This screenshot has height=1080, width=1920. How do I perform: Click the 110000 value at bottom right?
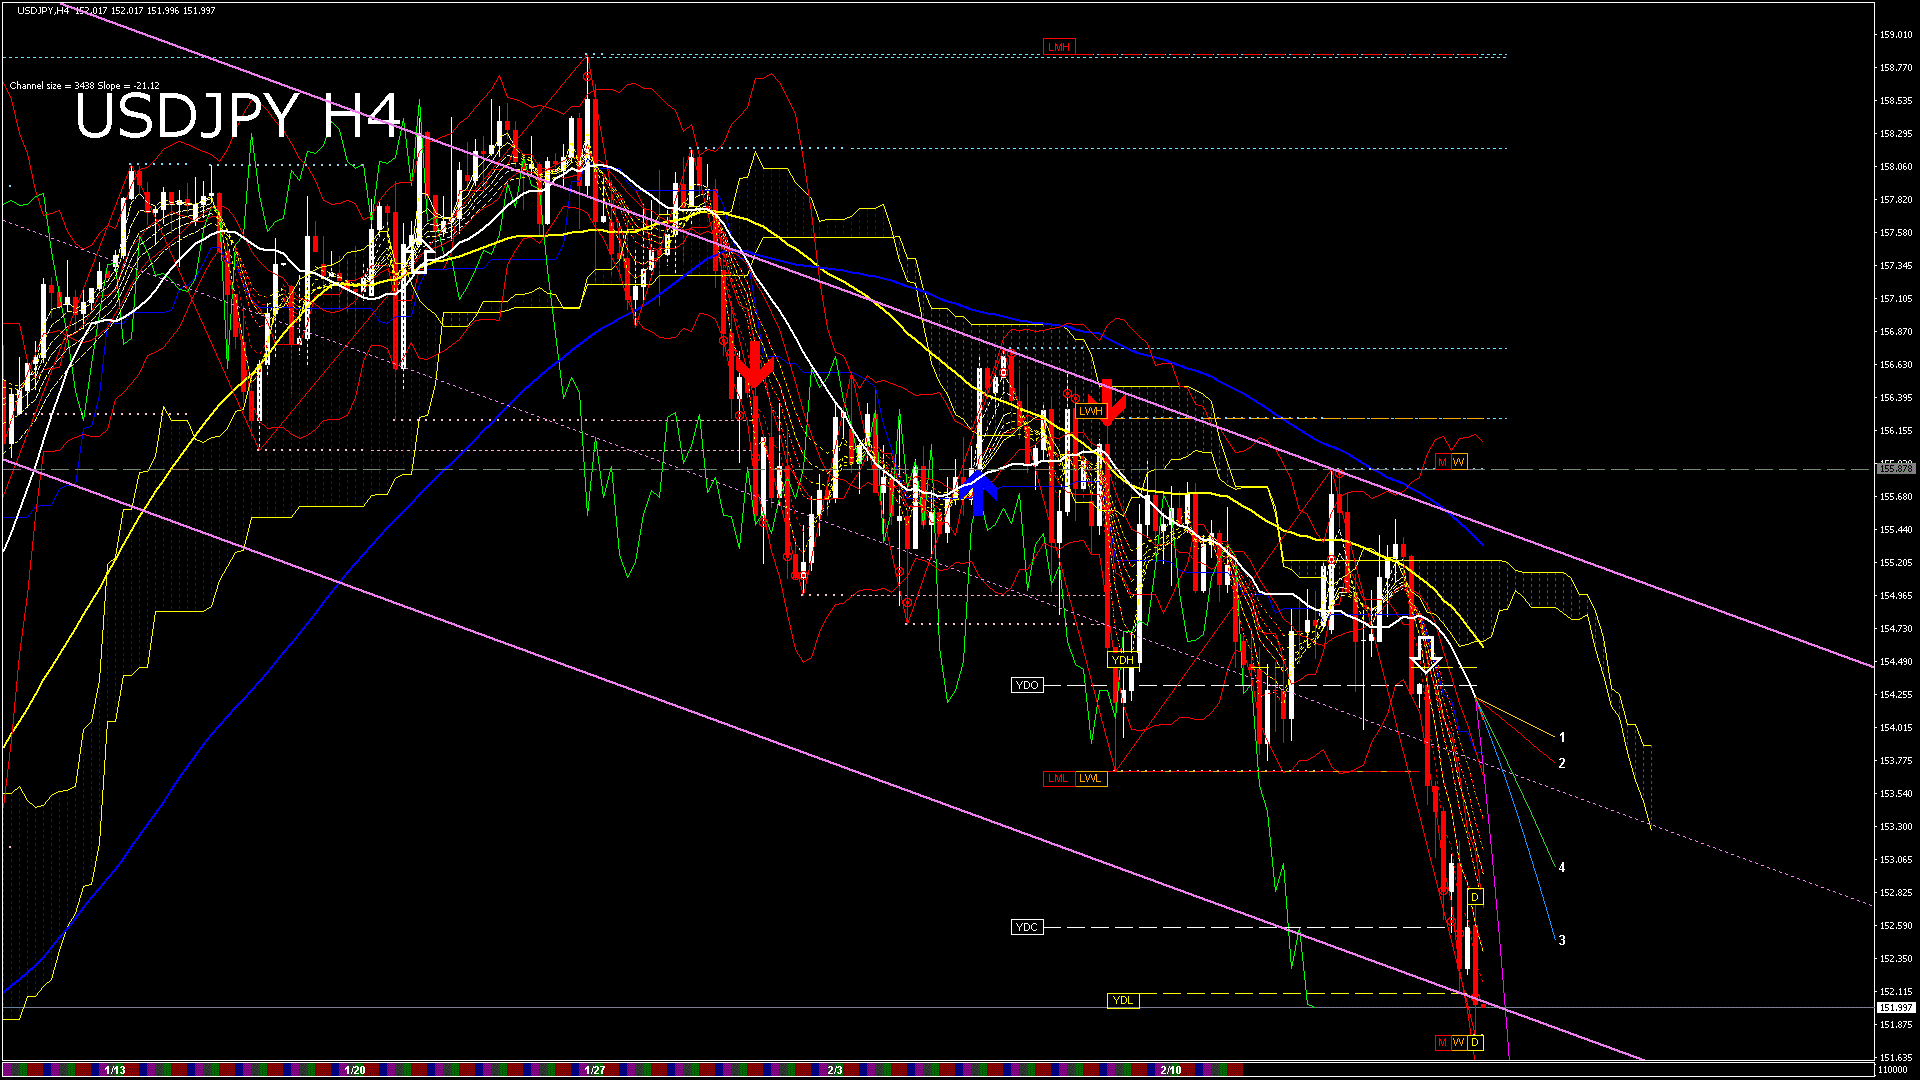coord(1892,1070)
